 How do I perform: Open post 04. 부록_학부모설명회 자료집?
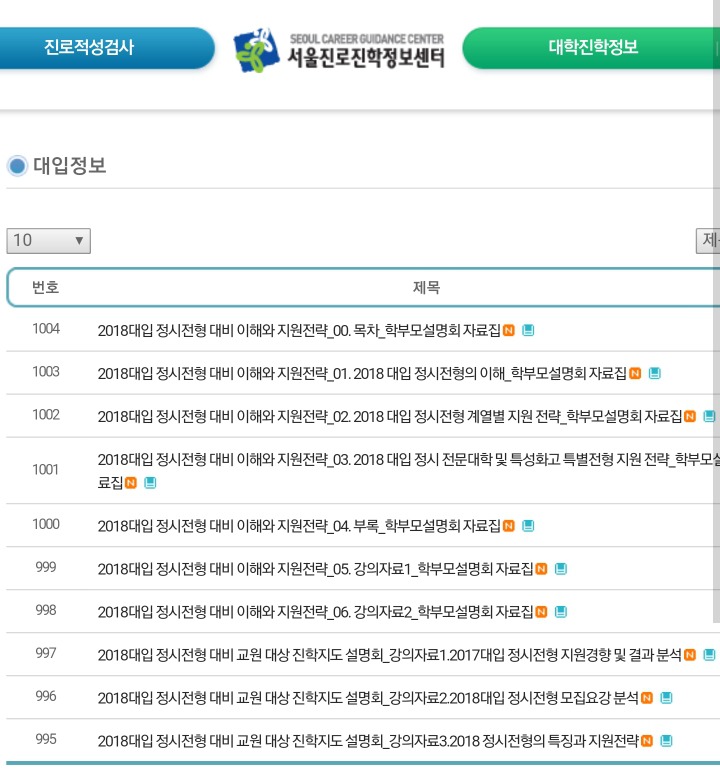[x=299, y=526]
